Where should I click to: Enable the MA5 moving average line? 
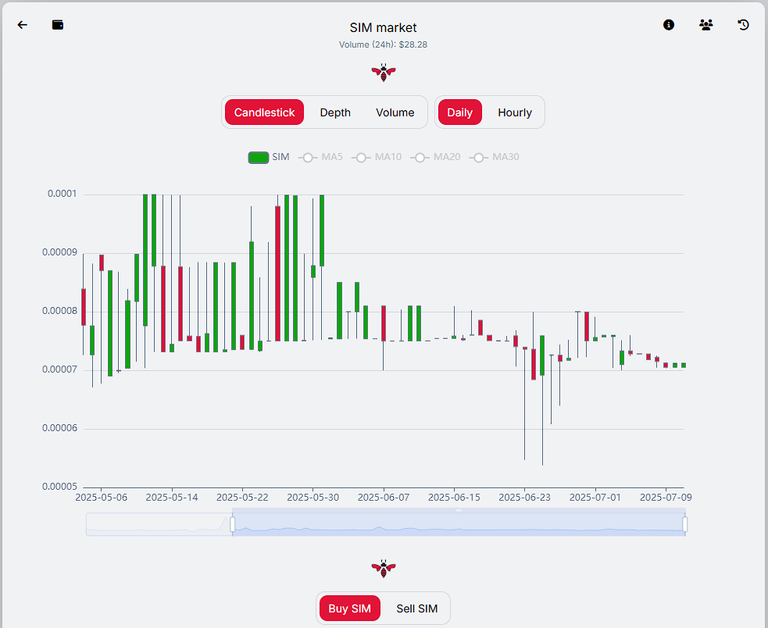click(x=320, y=157)
